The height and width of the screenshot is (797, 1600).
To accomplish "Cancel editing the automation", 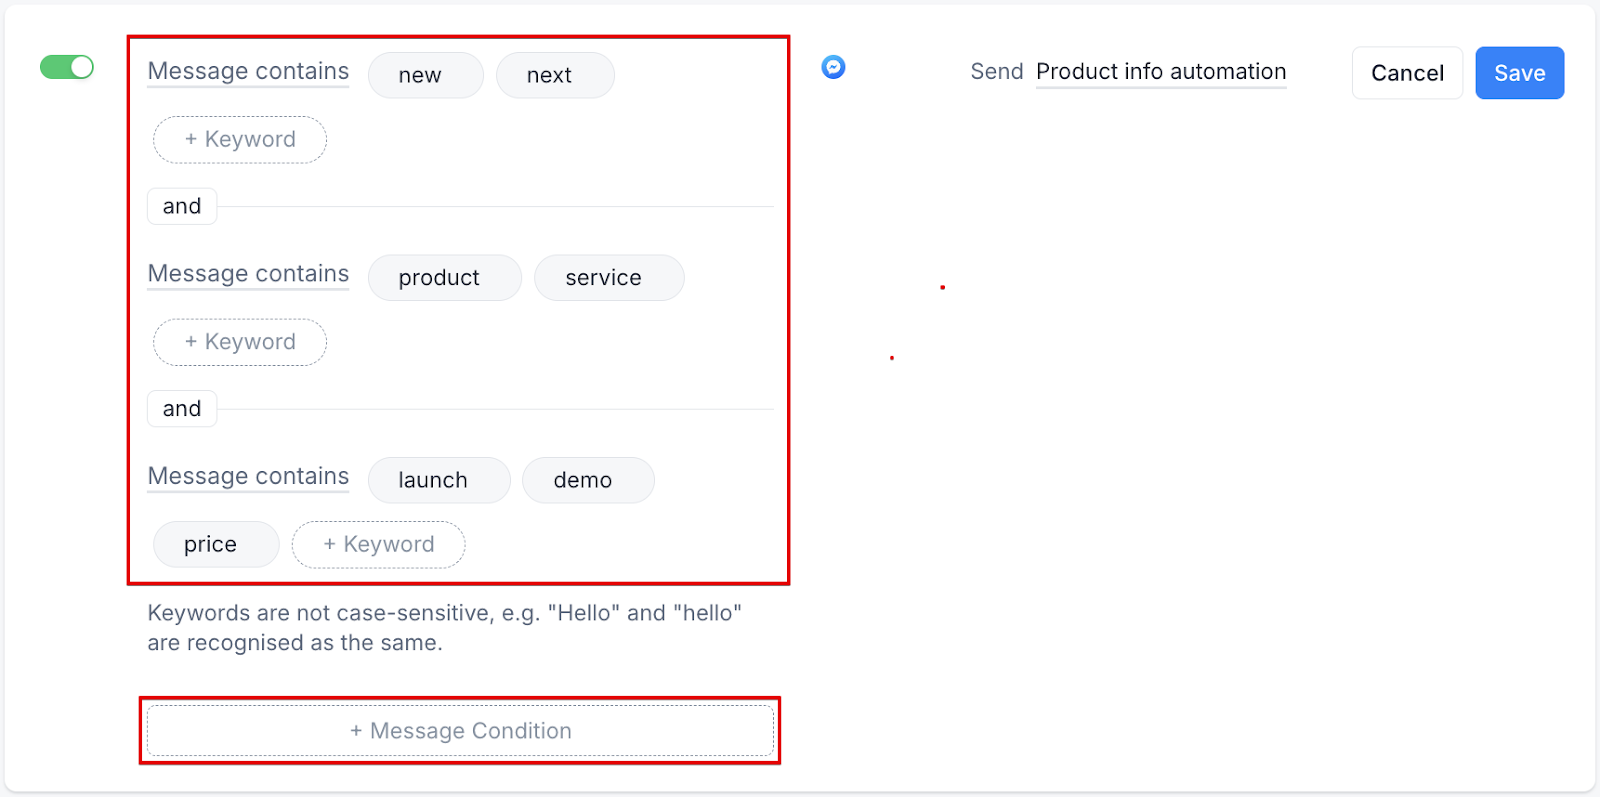I will pyautogui.click(x=1406, y=72).
